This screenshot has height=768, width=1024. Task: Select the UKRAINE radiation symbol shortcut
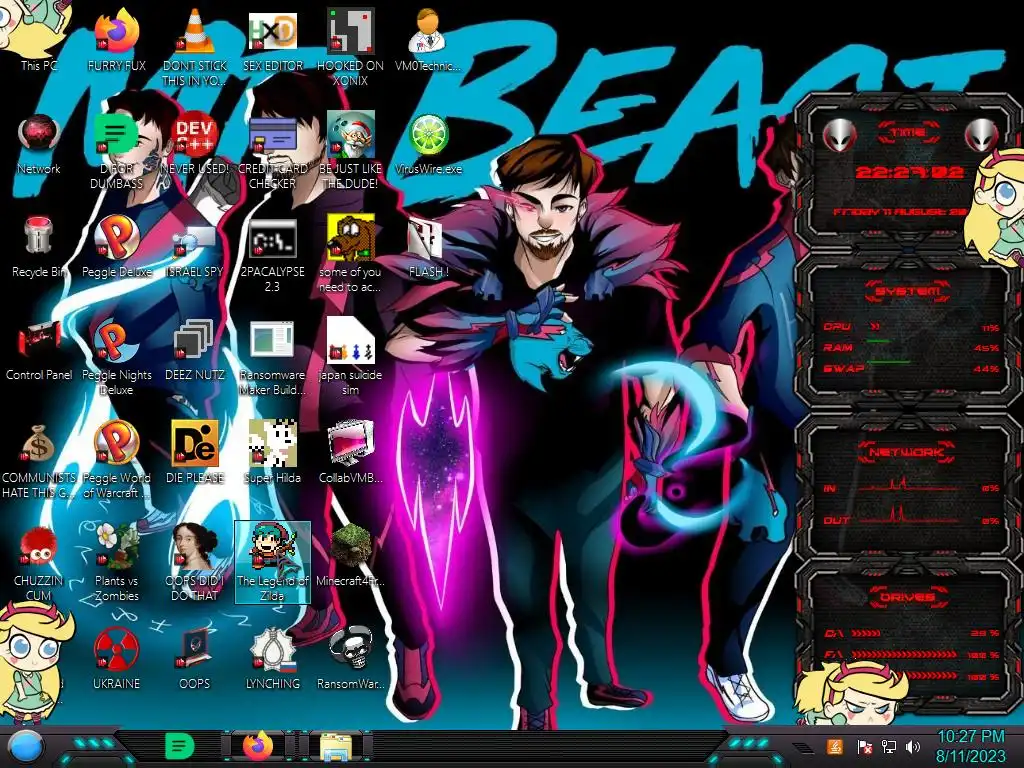pos(116,660)
